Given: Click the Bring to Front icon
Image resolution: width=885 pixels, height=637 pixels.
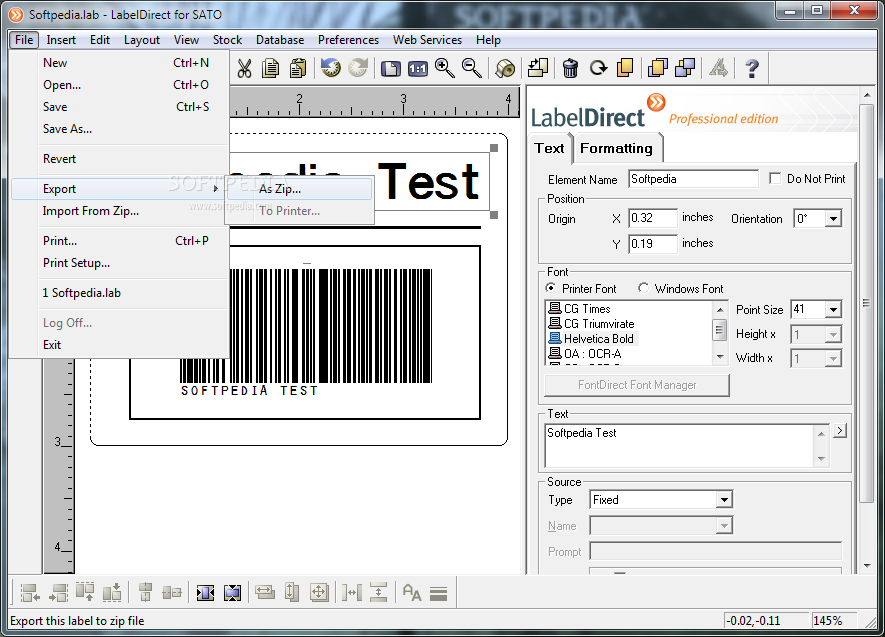Looking at the screenshot, I should (x=658, y=68).
